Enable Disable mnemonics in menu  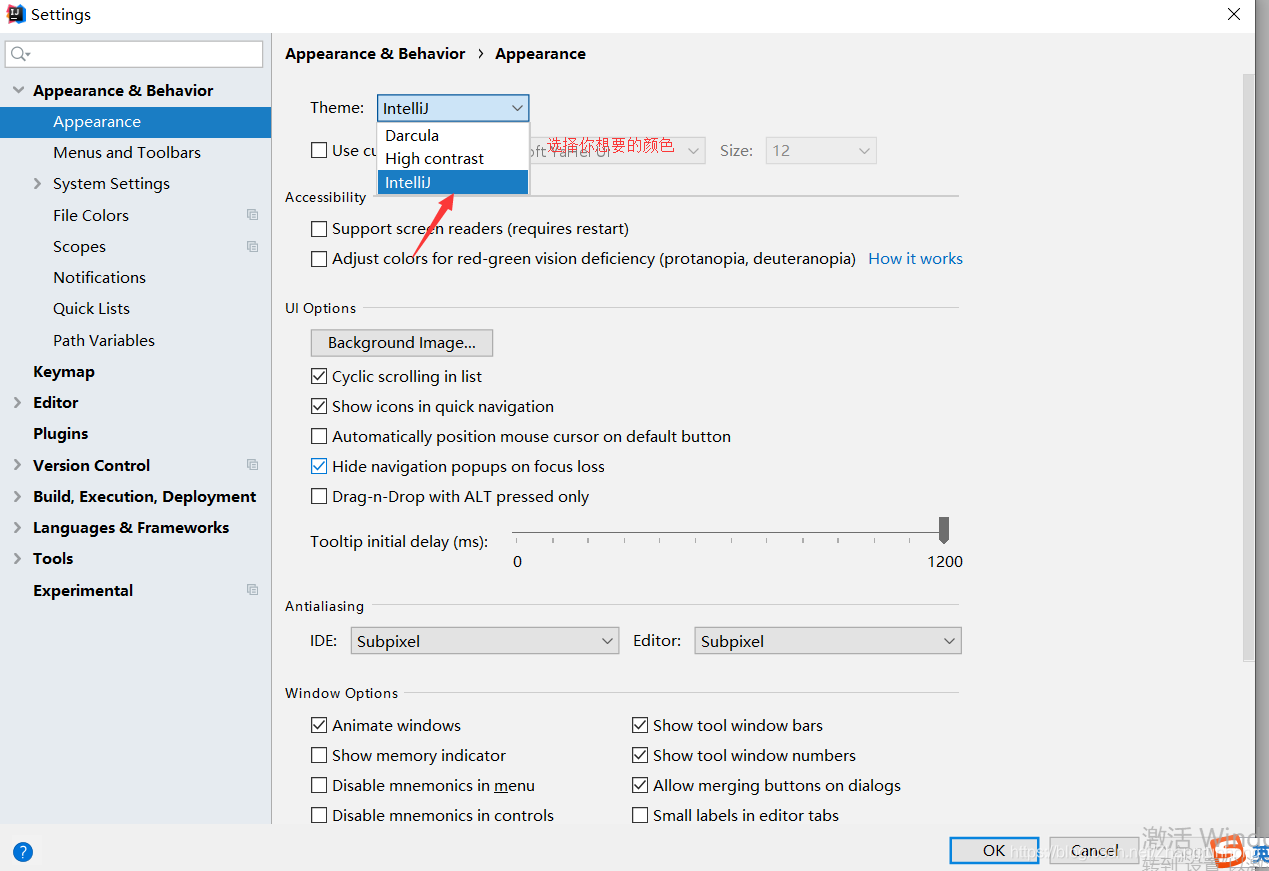[x=319, y=785]
